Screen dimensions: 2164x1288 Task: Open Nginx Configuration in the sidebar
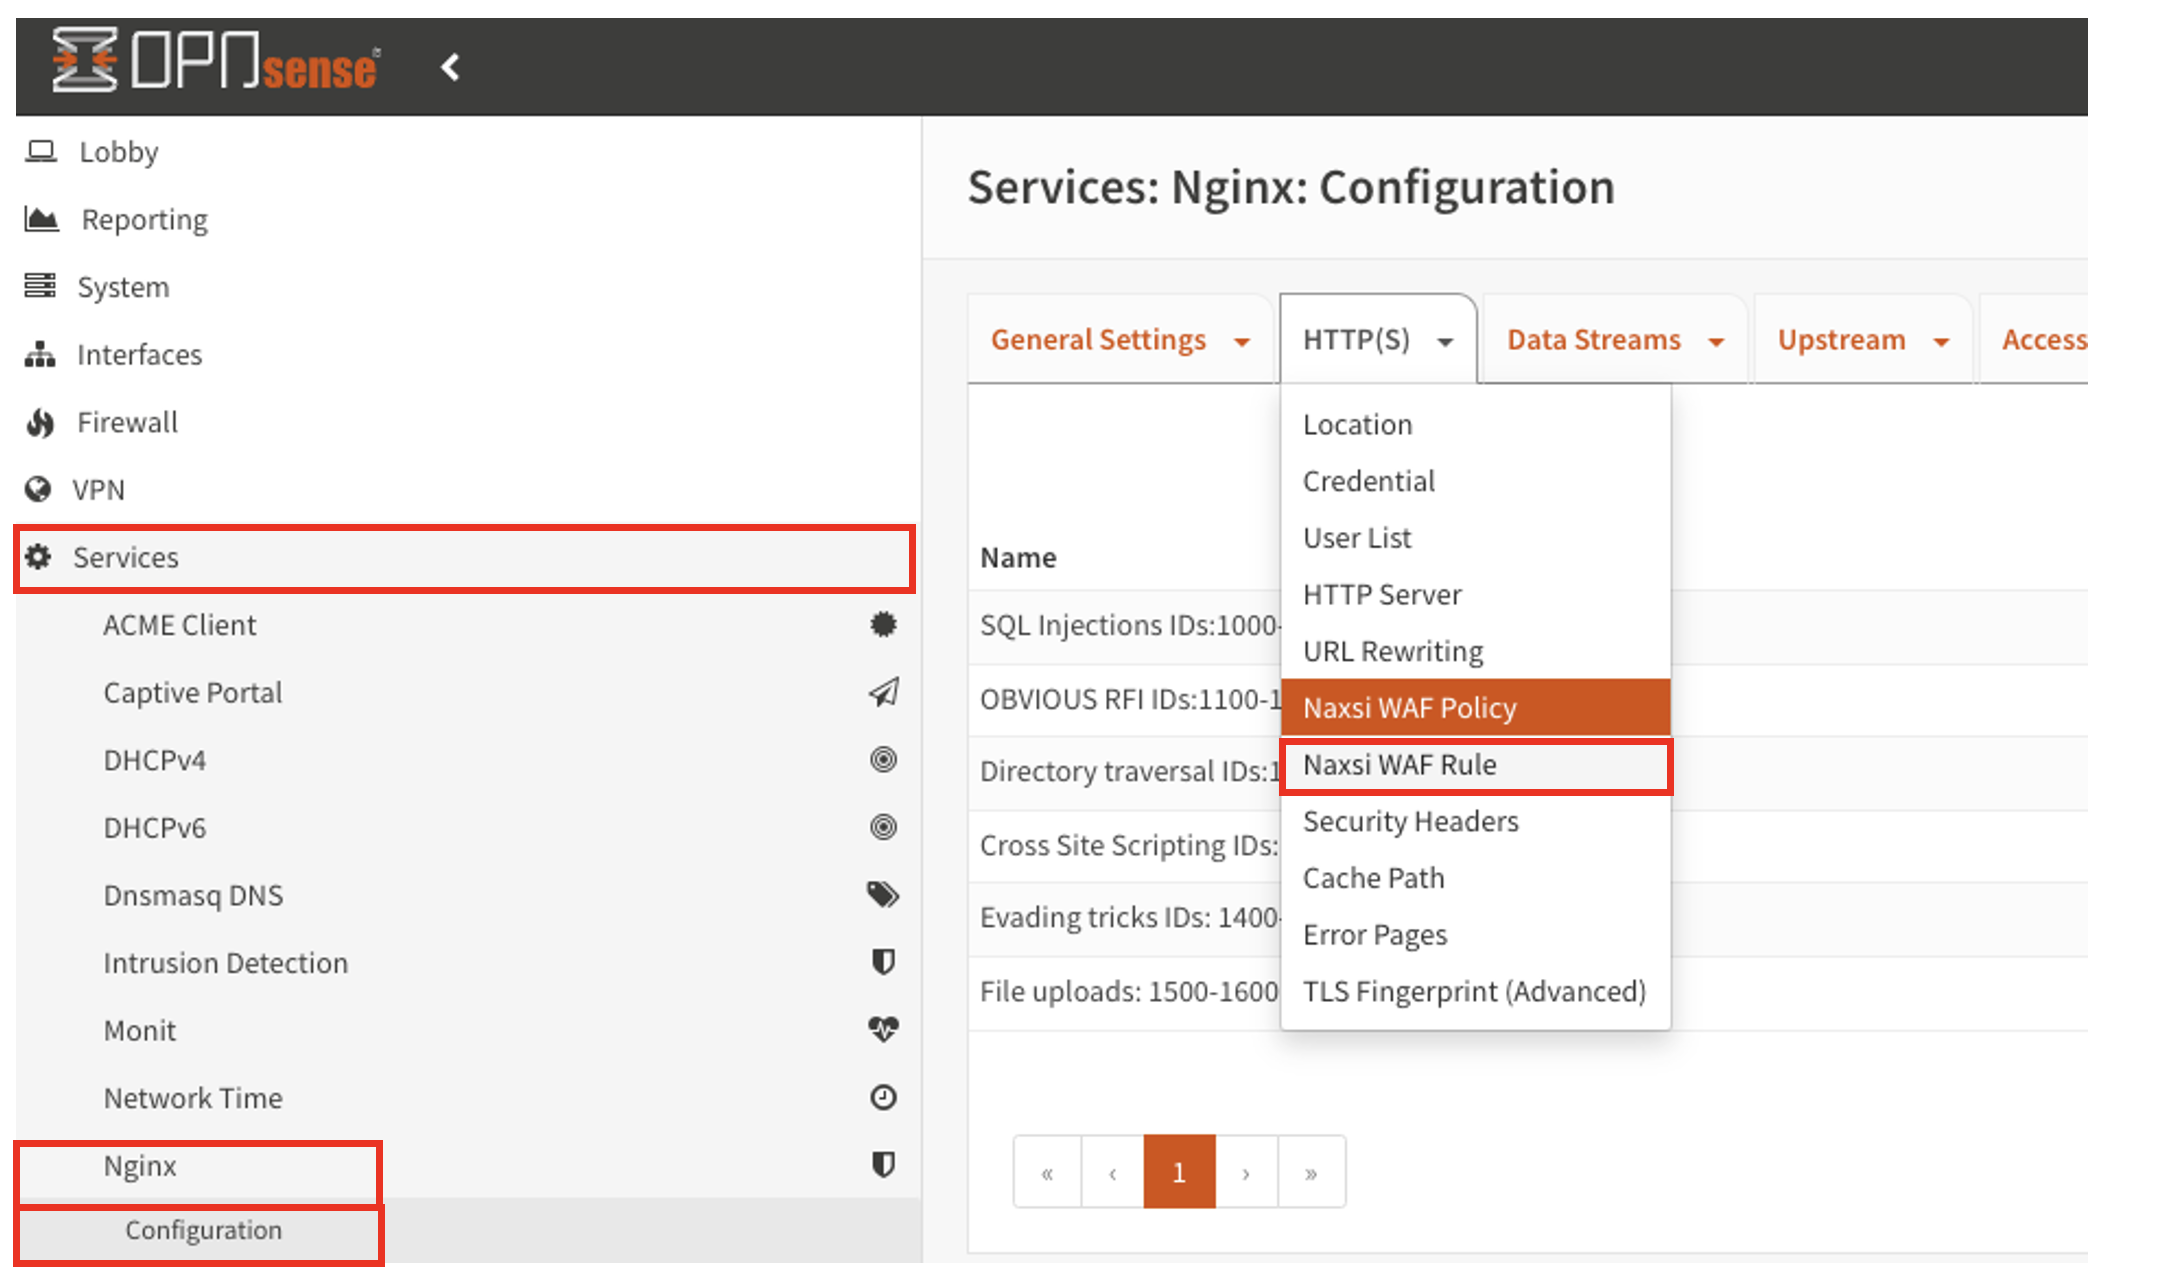[x=203, y=1231]
